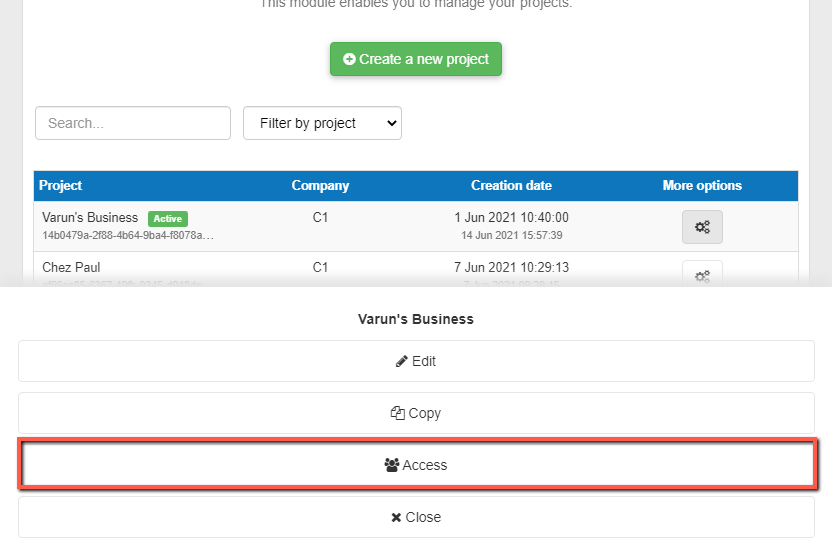Click company C1 in Chez Paul row
The width and height of the screenshot is (832, 558).
320,267
